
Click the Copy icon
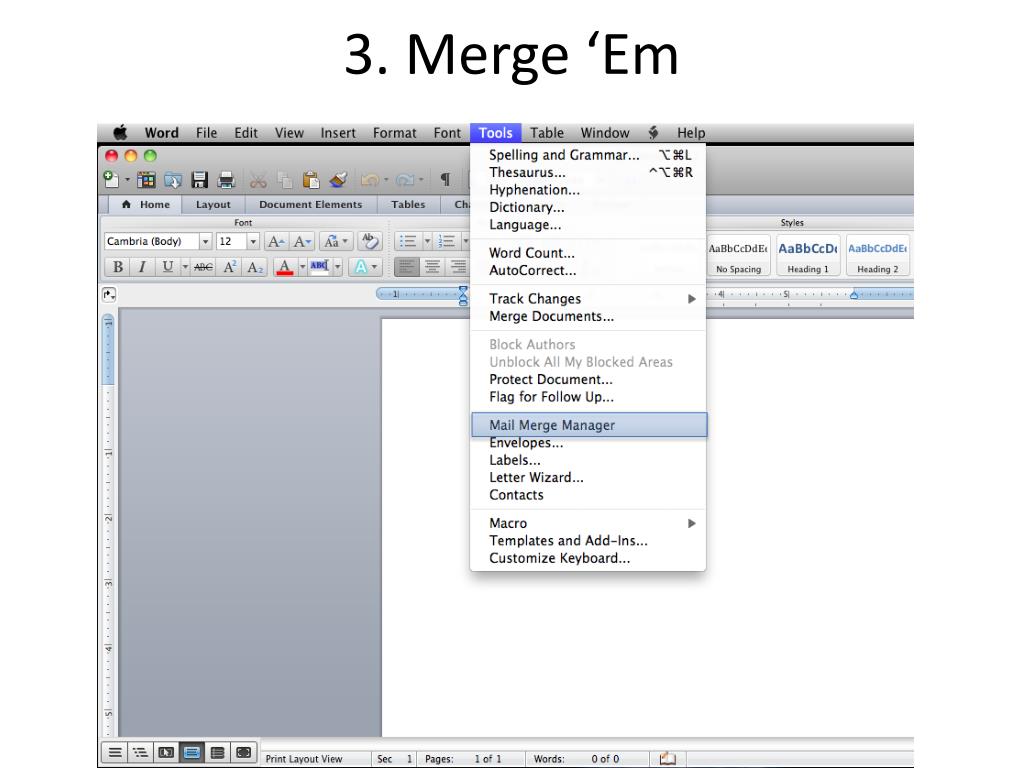click(x=284, y=180)
